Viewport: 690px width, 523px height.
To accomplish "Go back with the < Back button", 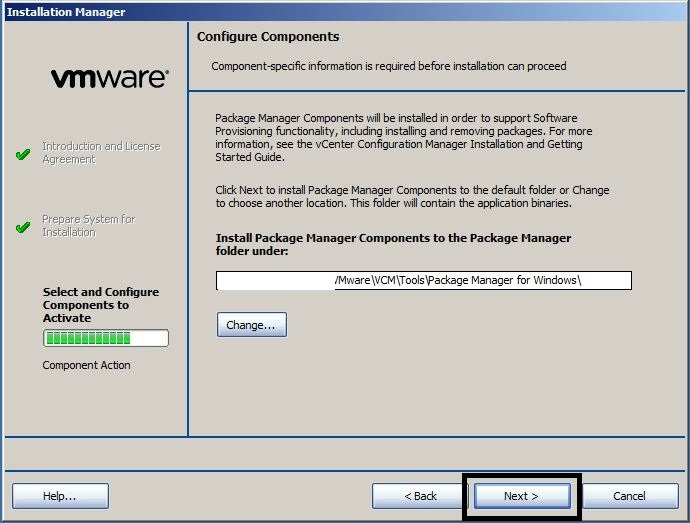I will pyautogui.click(x=420, y=496).
